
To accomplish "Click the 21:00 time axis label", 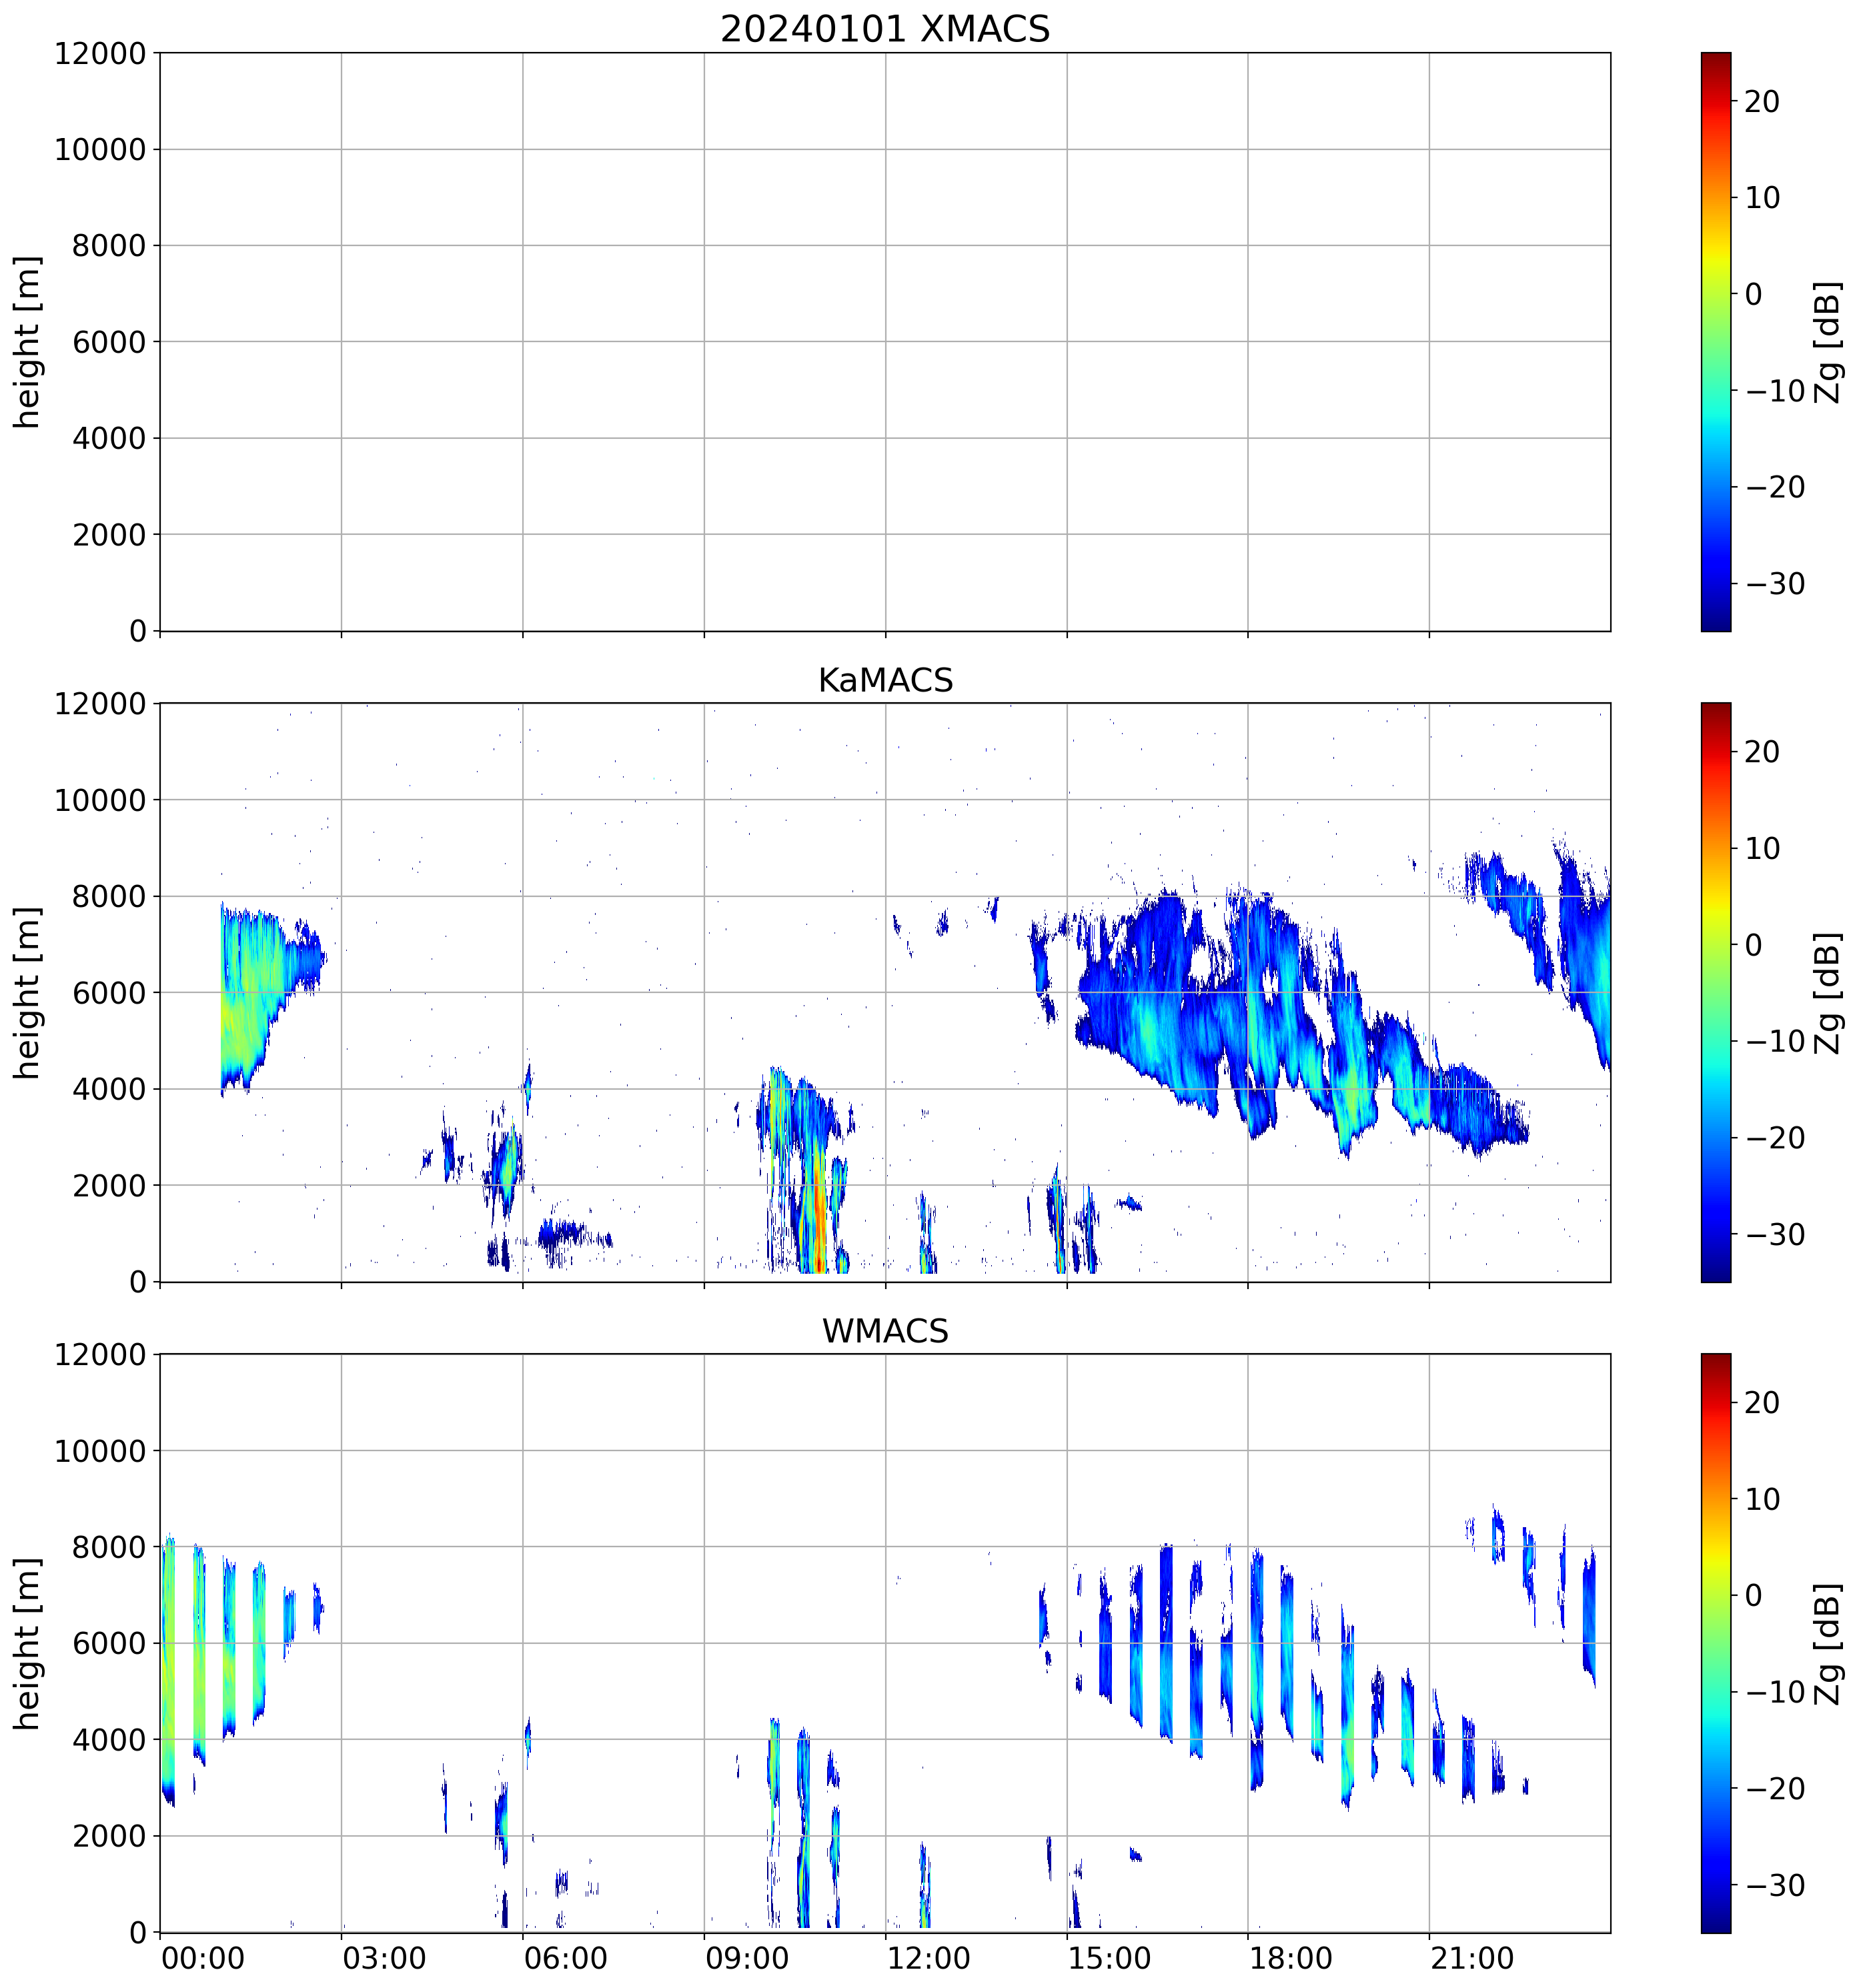I will (1472, 1957).
